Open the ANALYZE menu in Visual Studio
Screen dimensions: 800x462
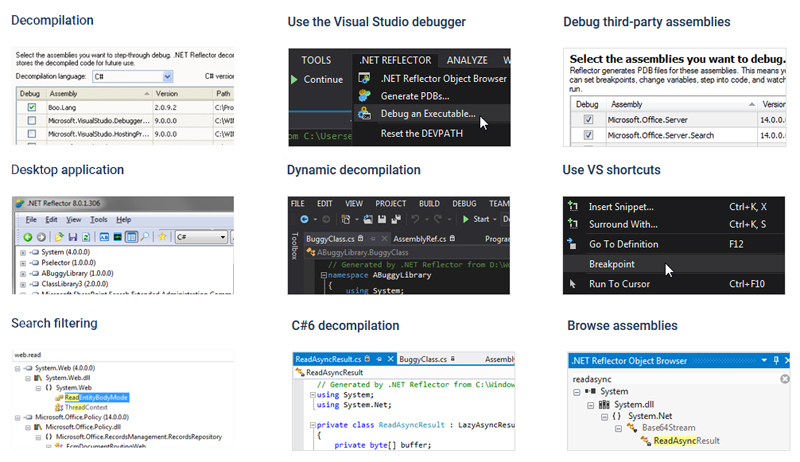(x=467, y=60)
